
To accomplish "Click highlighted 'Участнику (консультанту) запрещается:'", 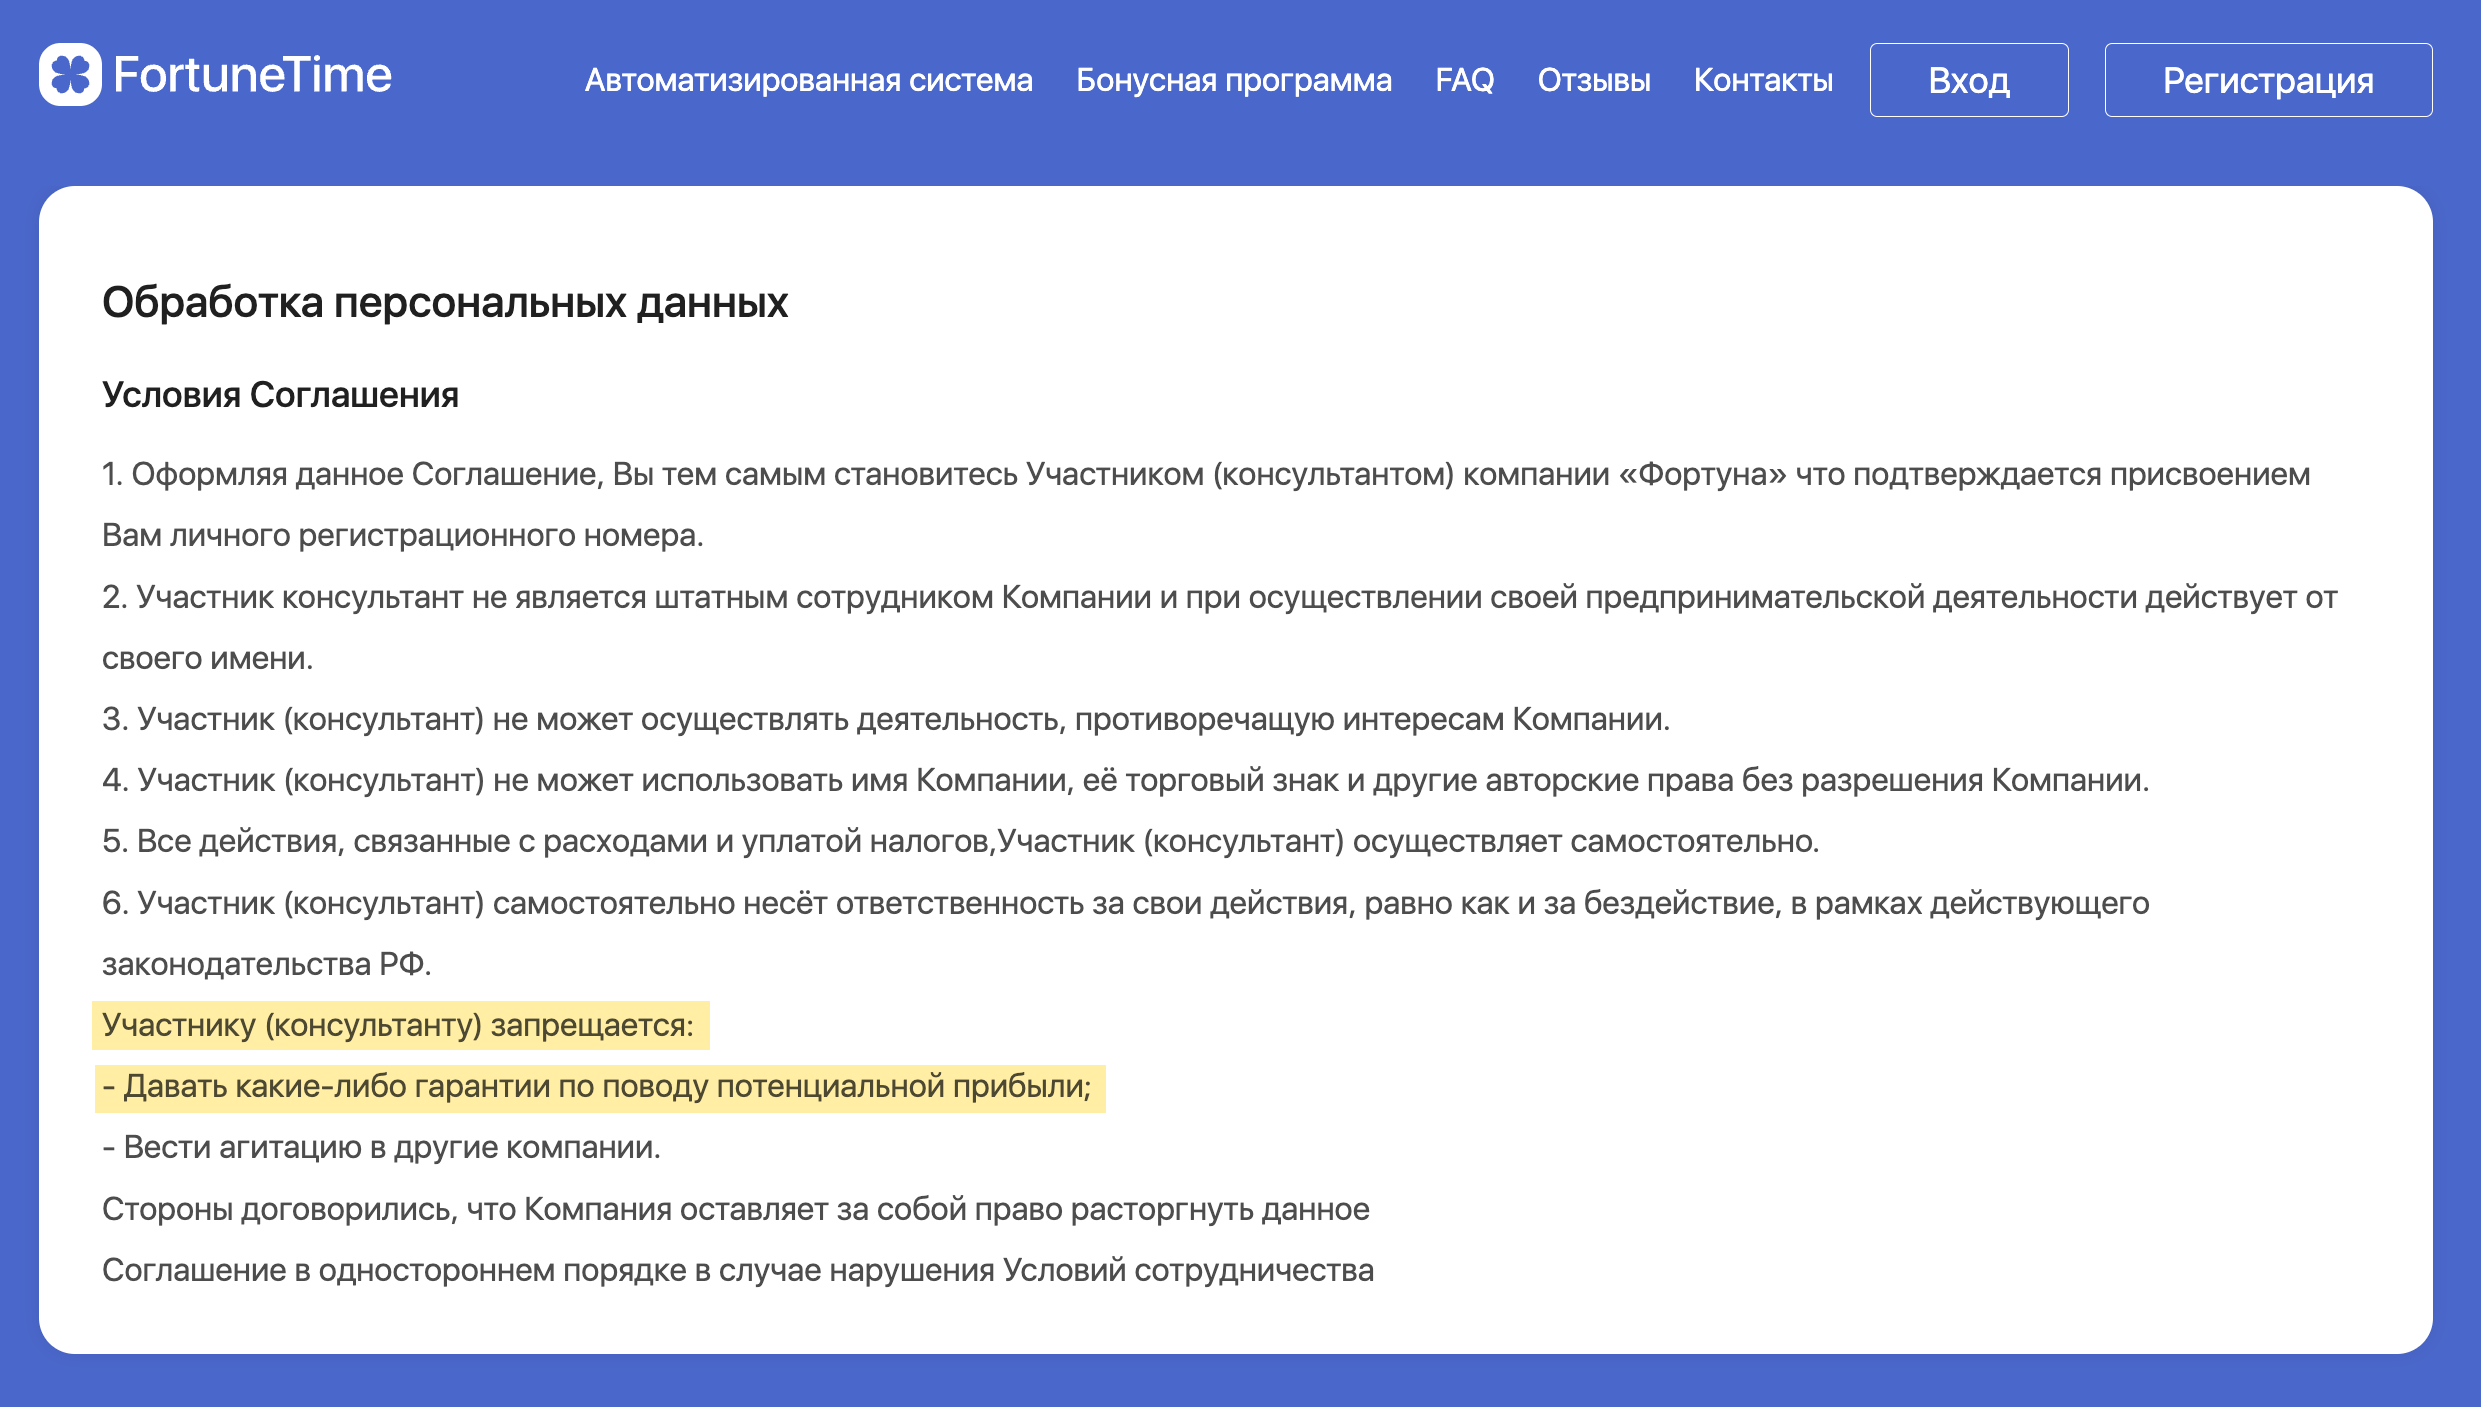I will coord(400,1025).
